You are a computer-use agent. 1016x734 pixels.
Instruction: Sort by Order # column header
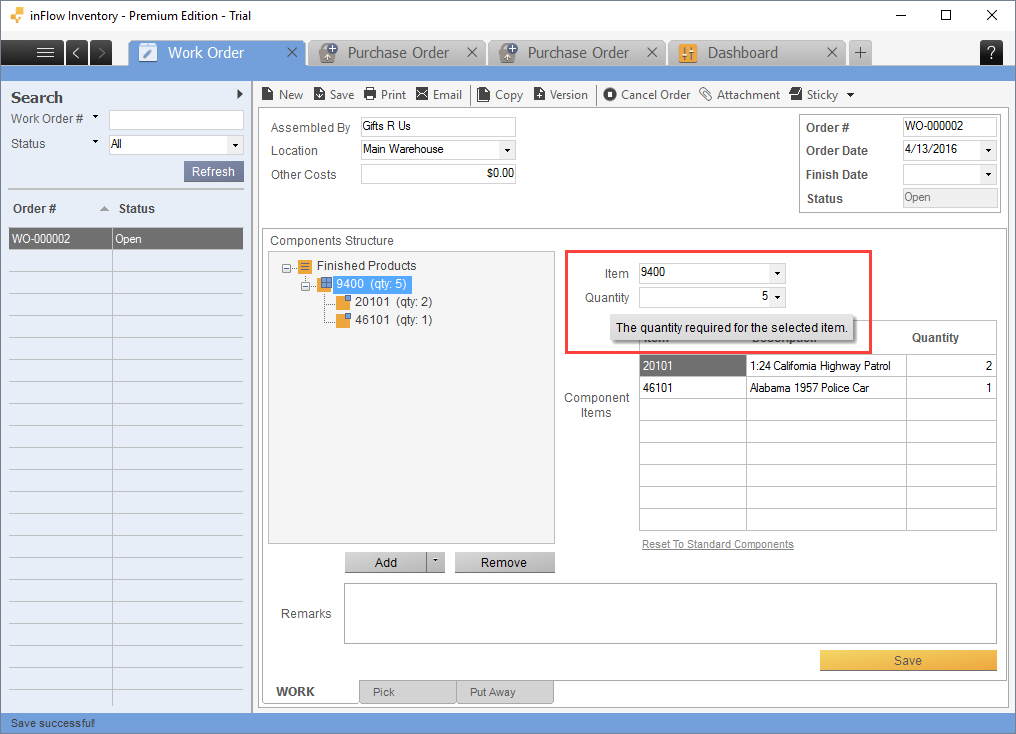coord(61,209)
